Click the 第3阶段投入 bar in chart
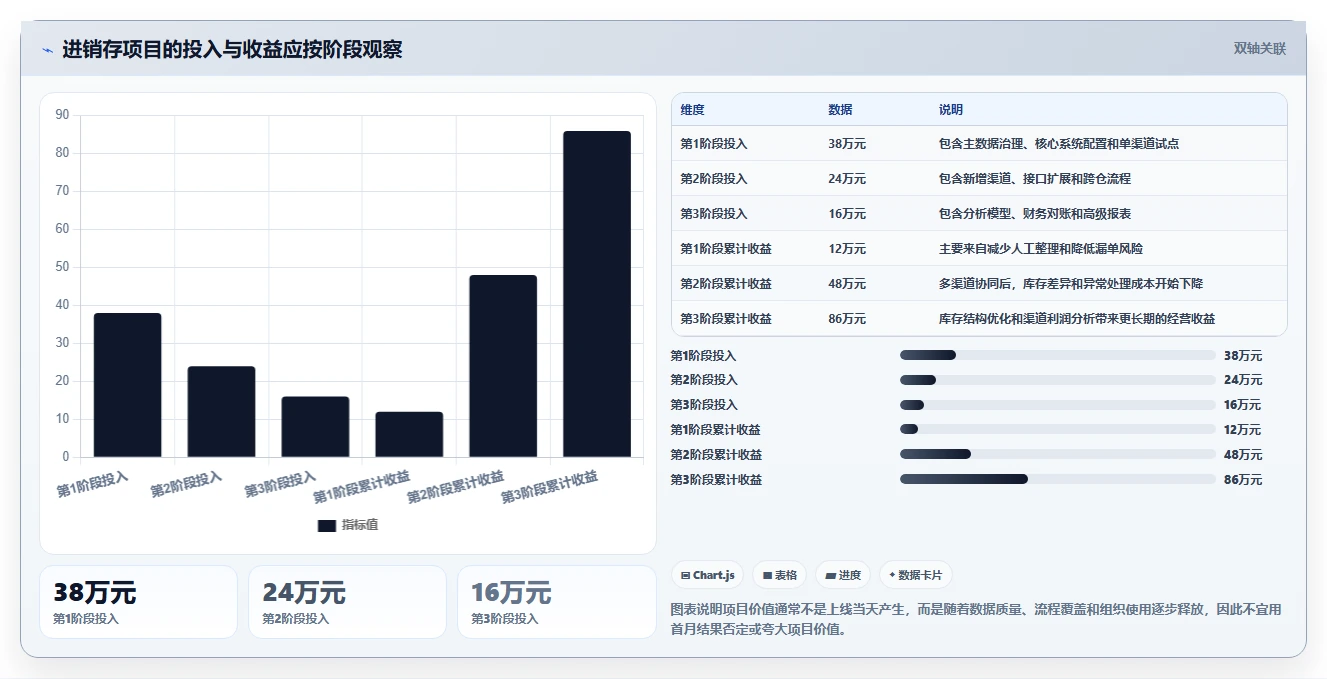Screen dimensions: 1327x679 [315, 427]
